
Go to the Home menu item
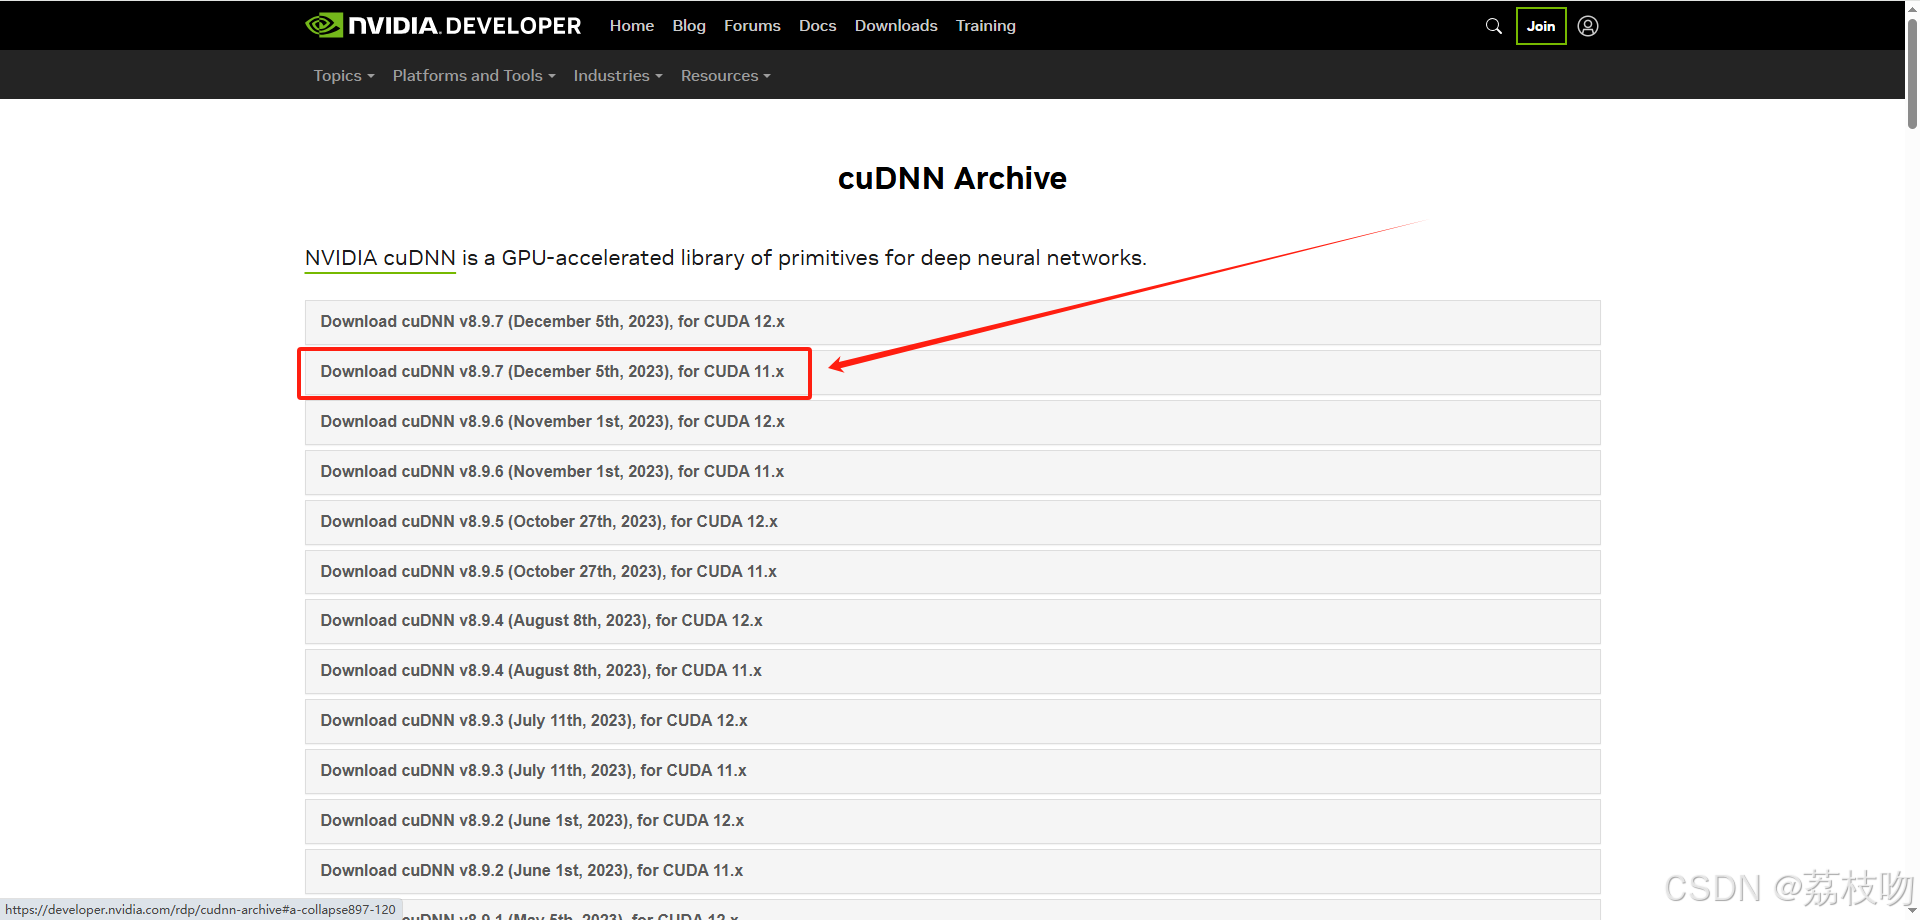[632, 26]
